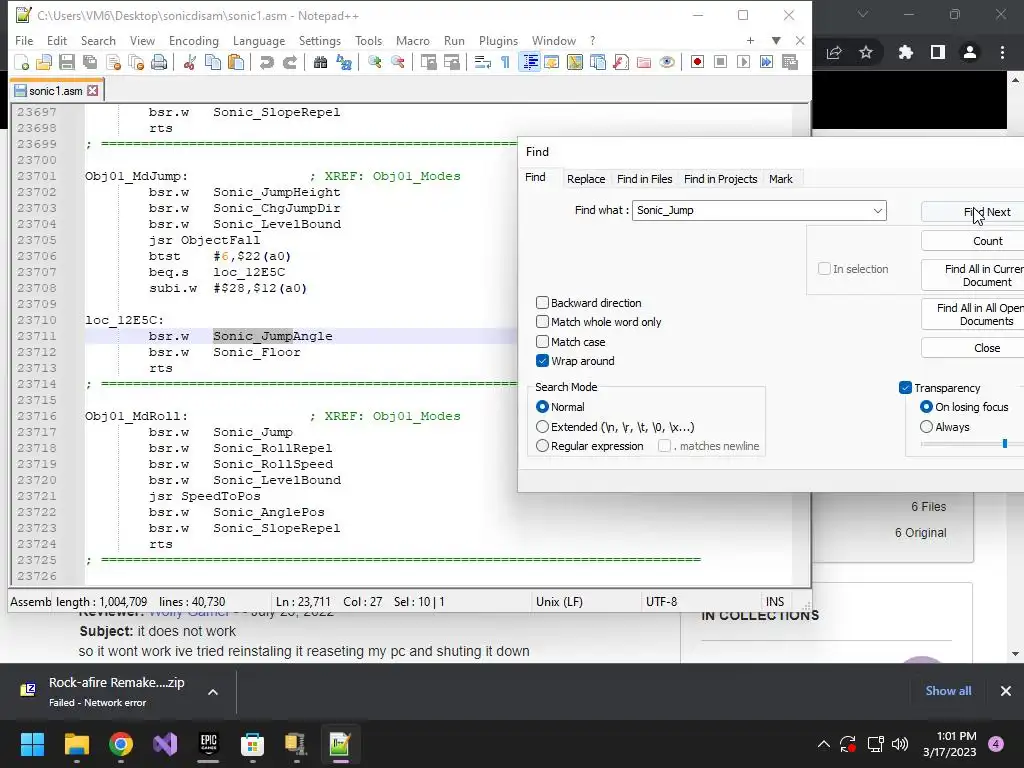Enable Match case checkbox
1024x768 pixels.
tap(542, 342)
